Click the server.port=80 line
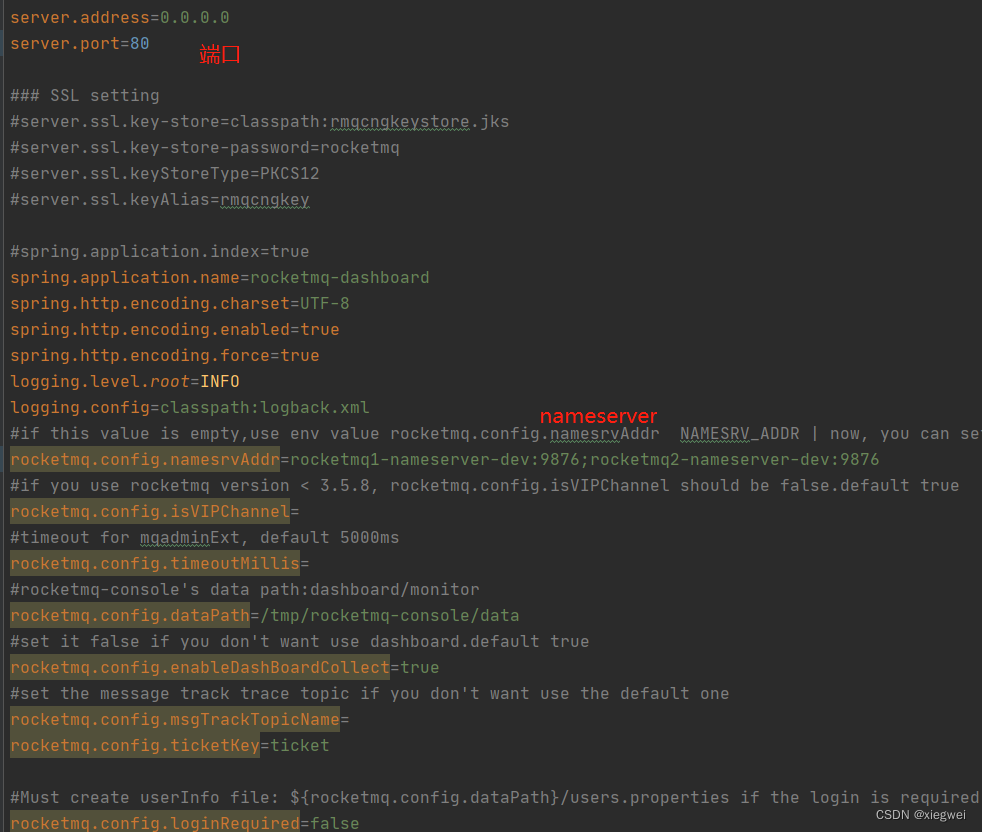This screenshot has width=982, height=832. [x=80, y=44]
